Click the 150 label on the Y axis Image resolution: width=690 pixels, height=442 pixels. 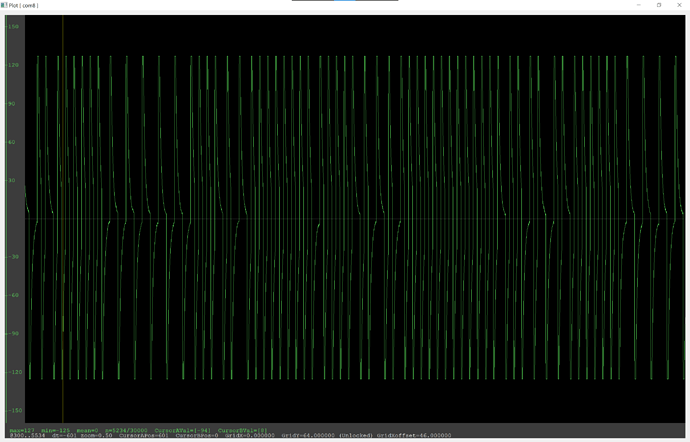pyautogui.click(x=13, y=26)
